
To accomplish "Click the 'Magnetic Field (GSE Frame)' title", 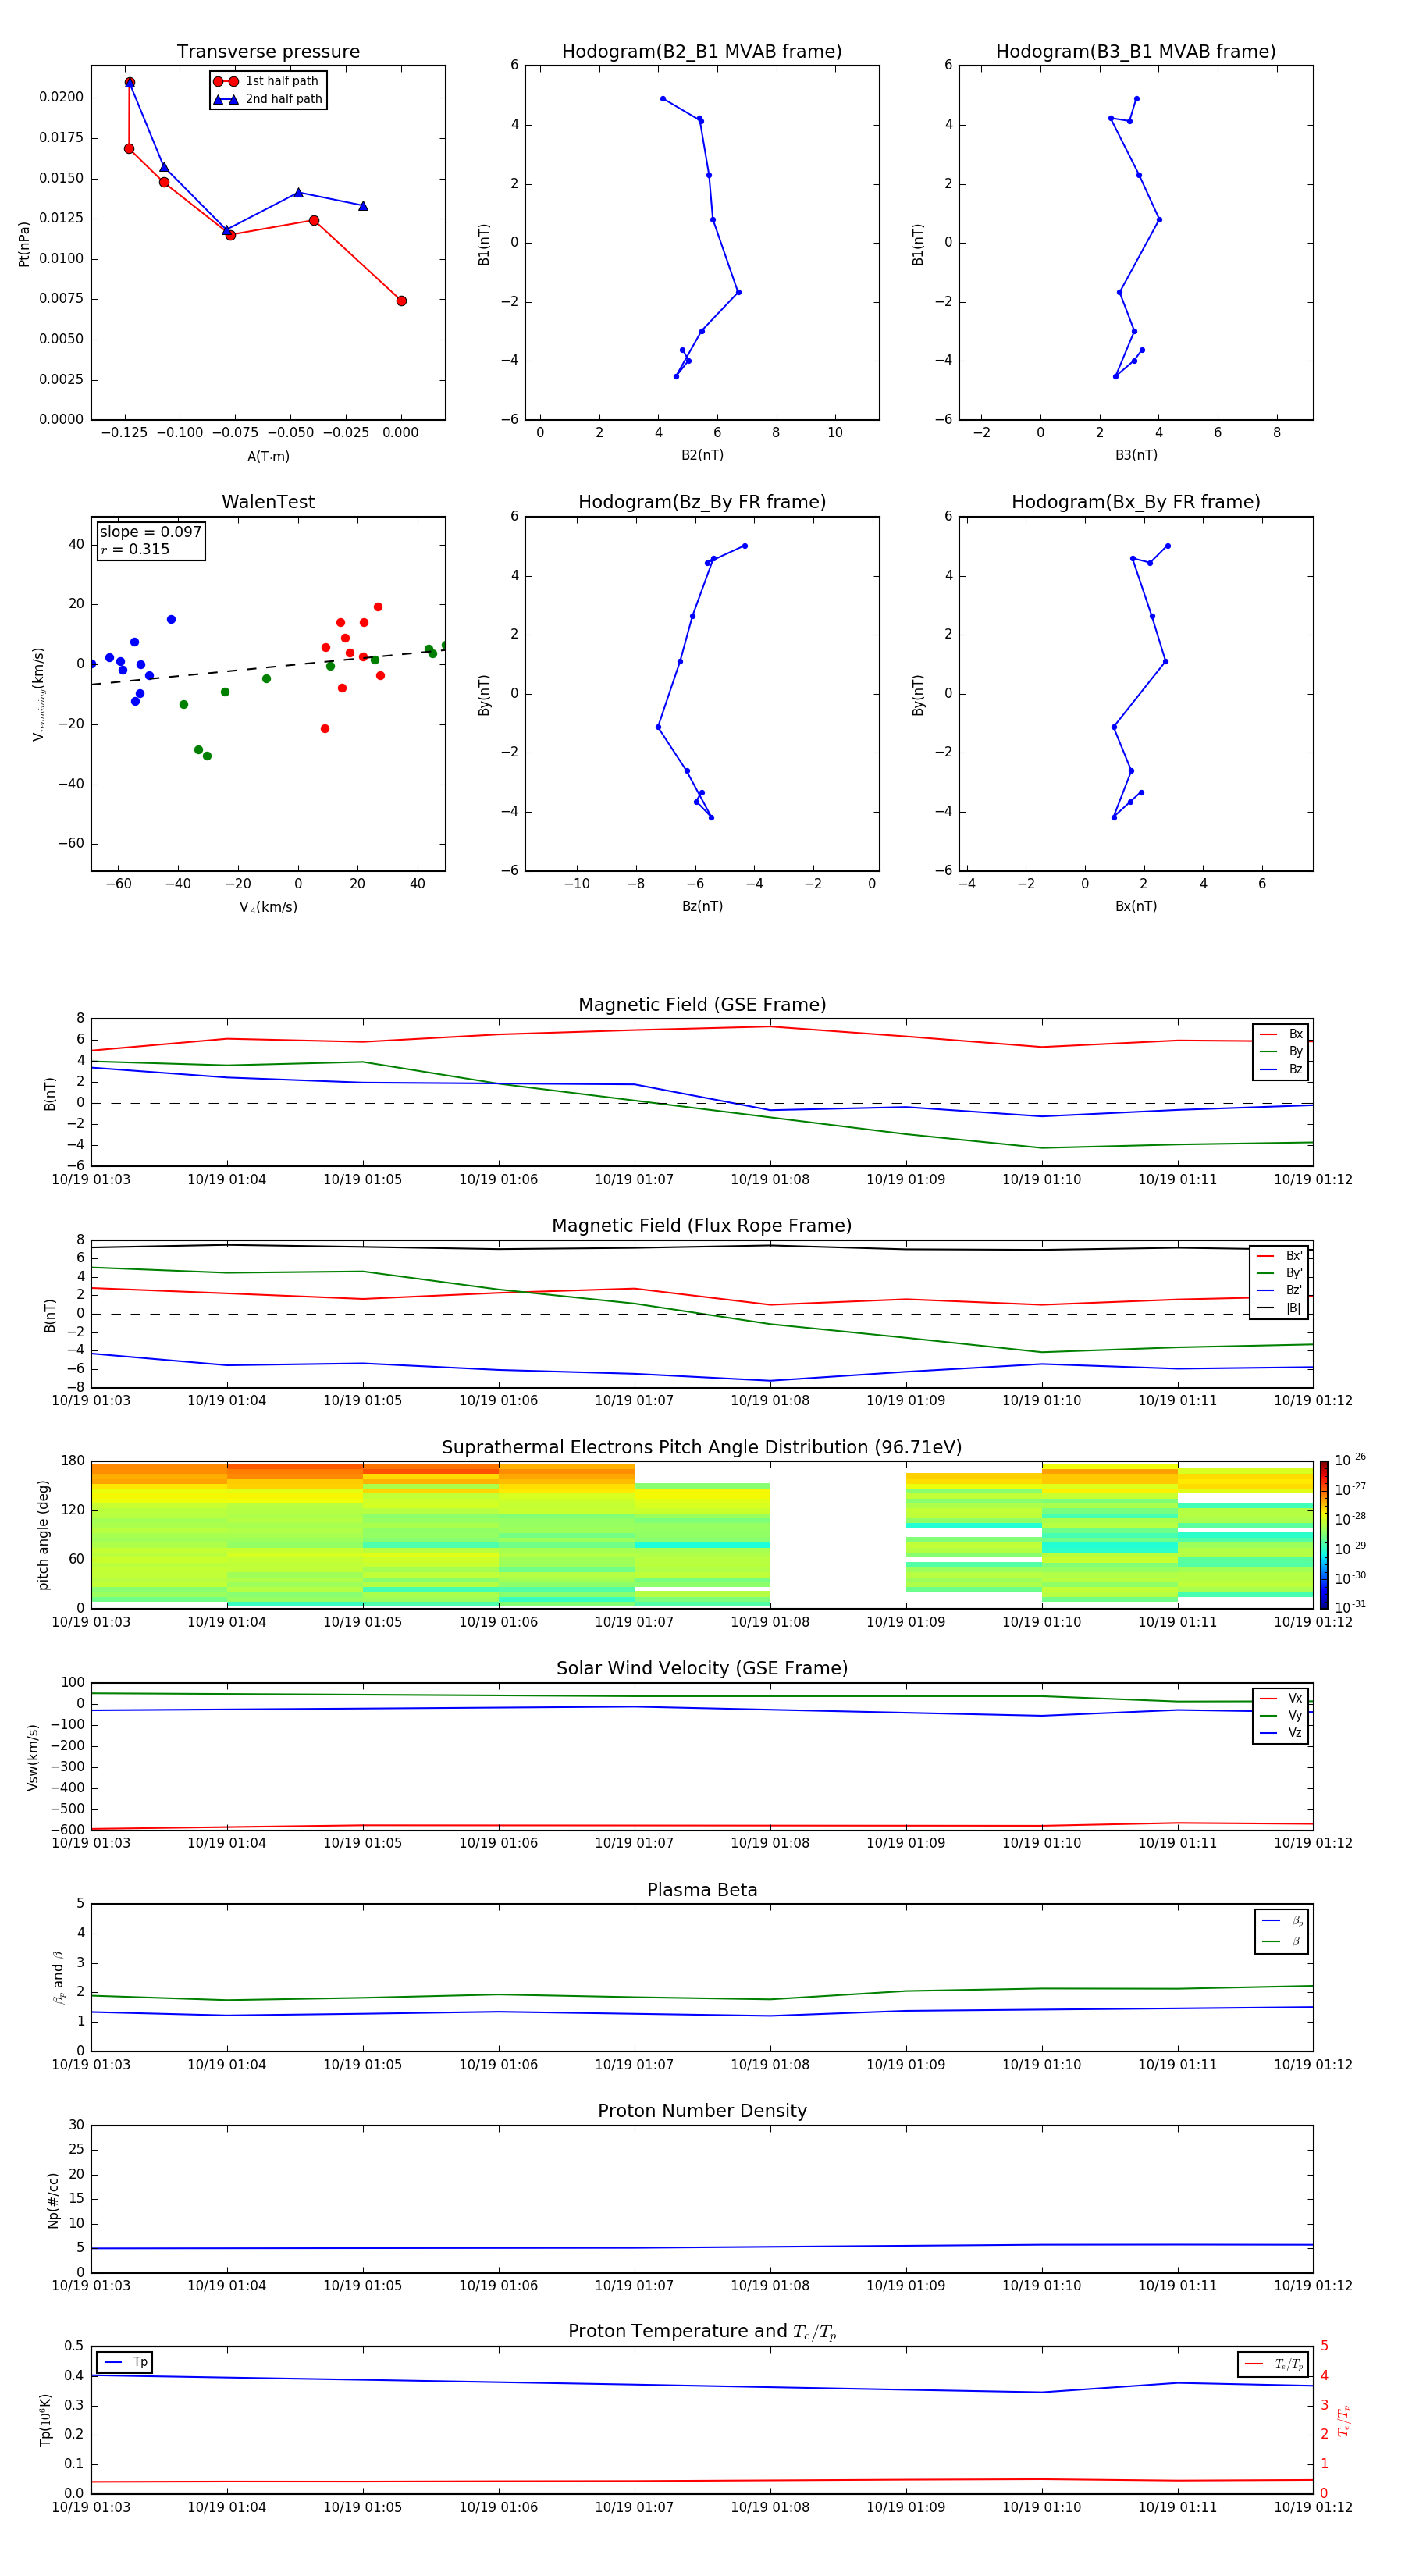I will coord(702,1005).
